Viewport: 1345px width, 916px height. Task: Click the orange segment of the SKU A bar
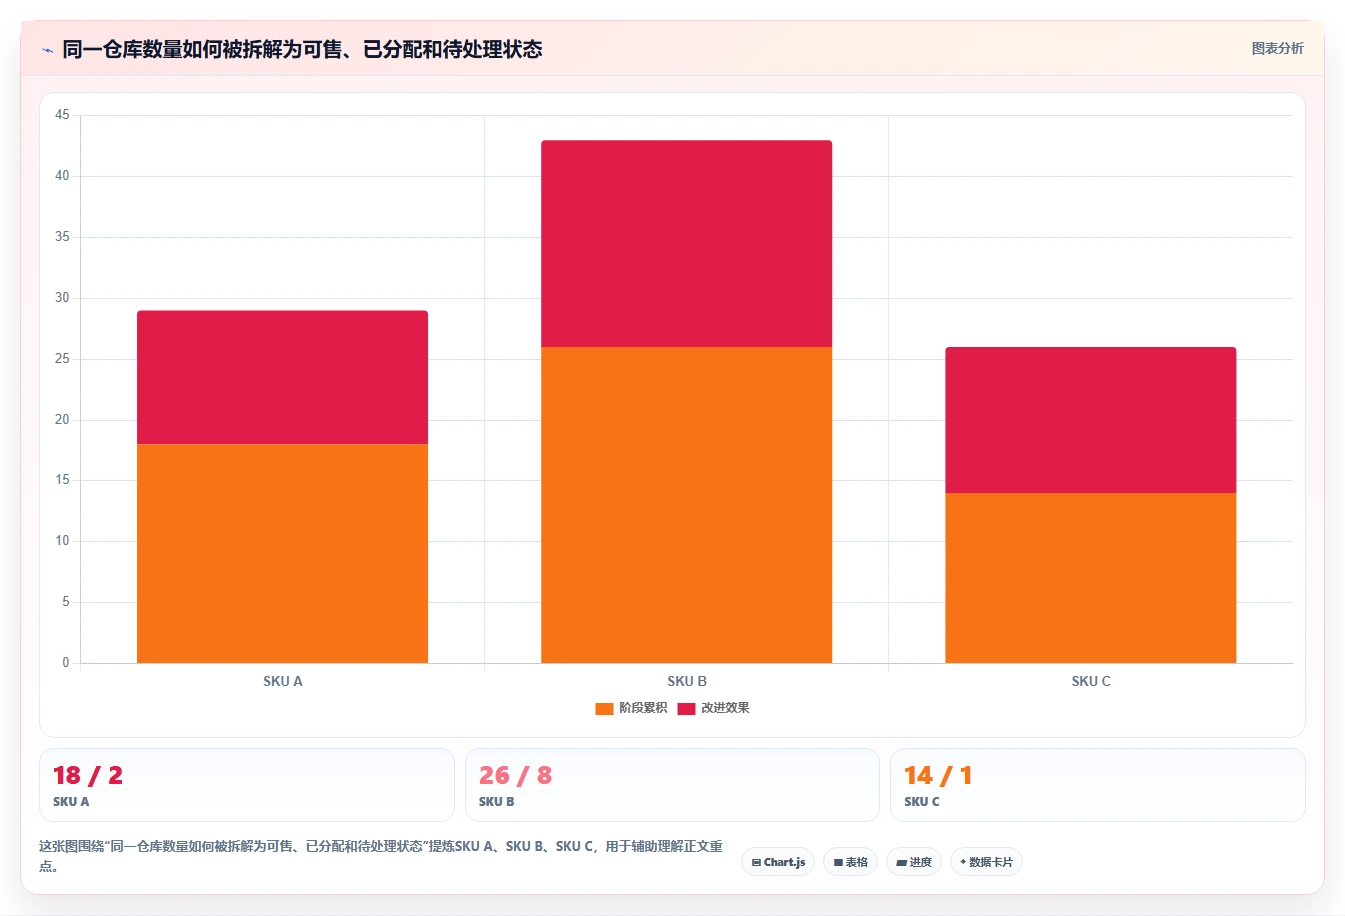pyautogui.click(x=282, y=553)
